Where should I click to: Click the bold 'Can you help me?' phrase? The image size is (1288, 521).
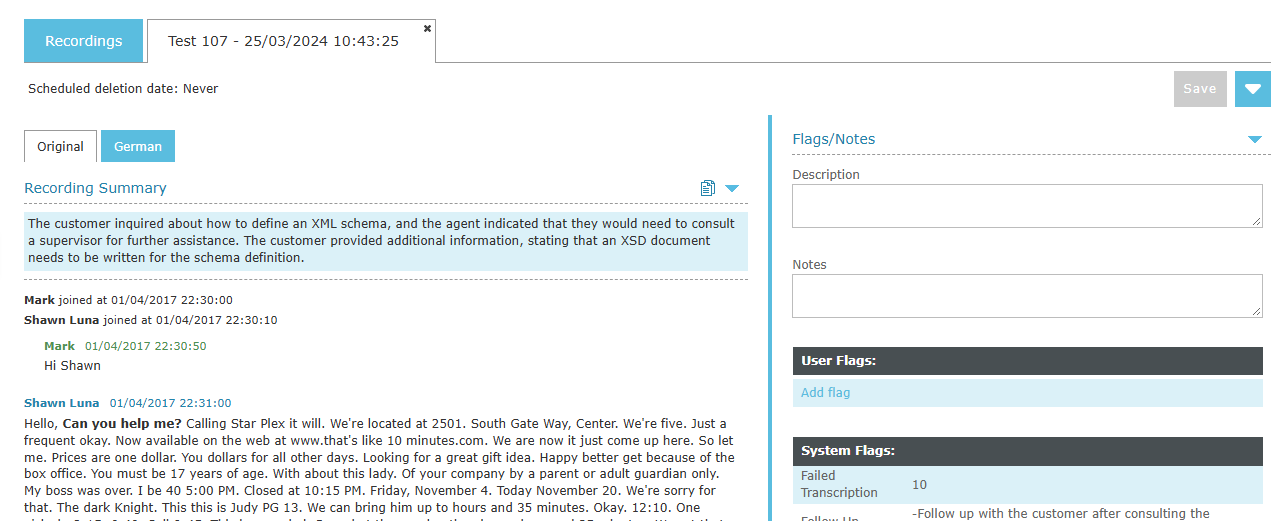tap(122, 424)
